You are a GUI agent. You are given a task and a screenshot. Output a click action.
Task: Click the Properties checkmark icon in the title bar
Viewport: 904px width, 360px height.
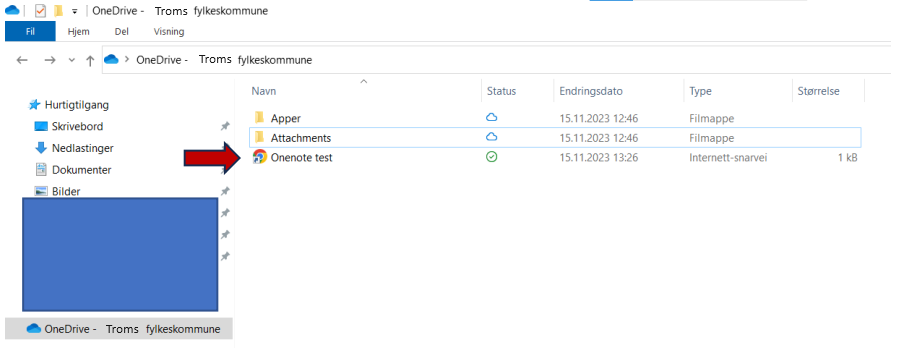[x=40, y=11]
